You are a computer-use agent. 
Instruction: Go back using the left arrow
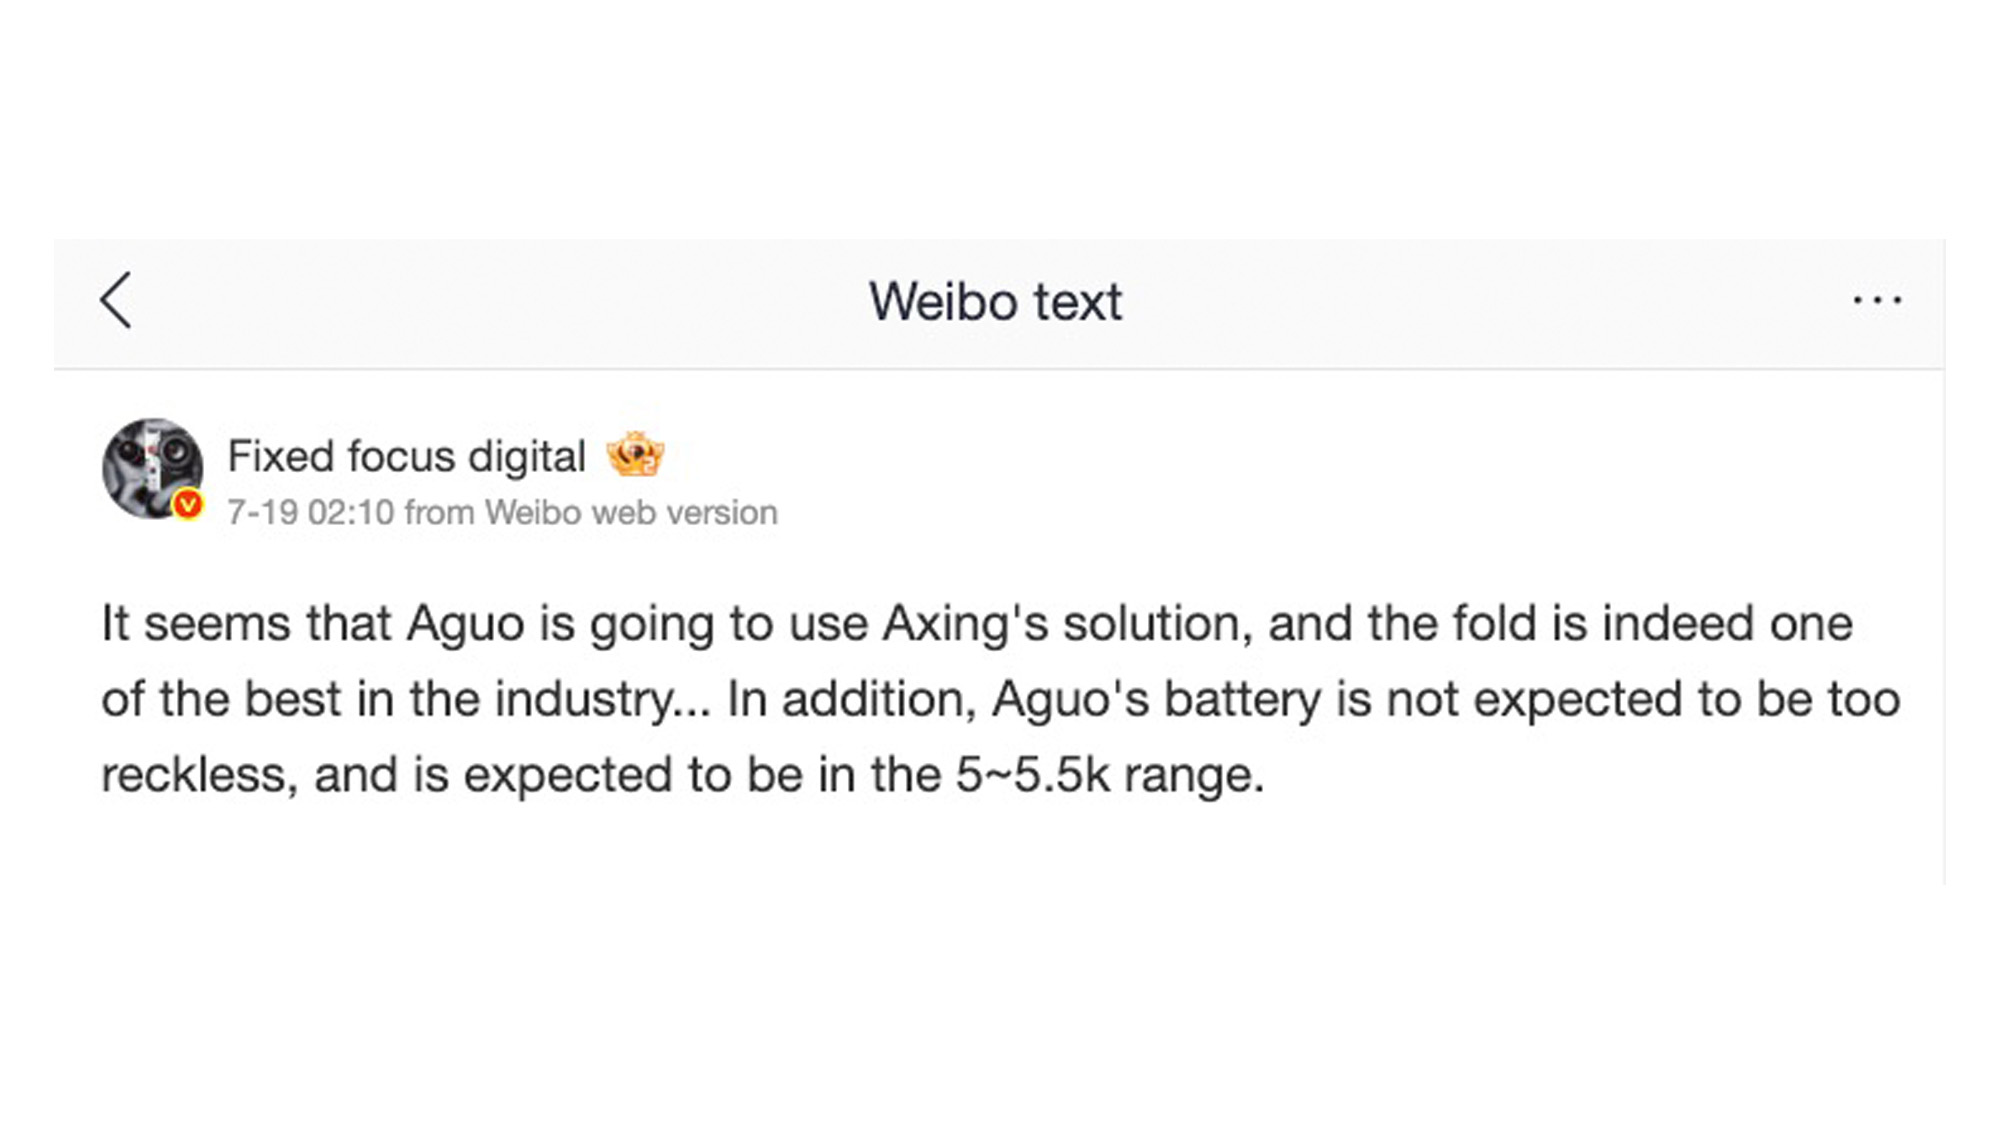pyautogui.click(x=116, y=300)
